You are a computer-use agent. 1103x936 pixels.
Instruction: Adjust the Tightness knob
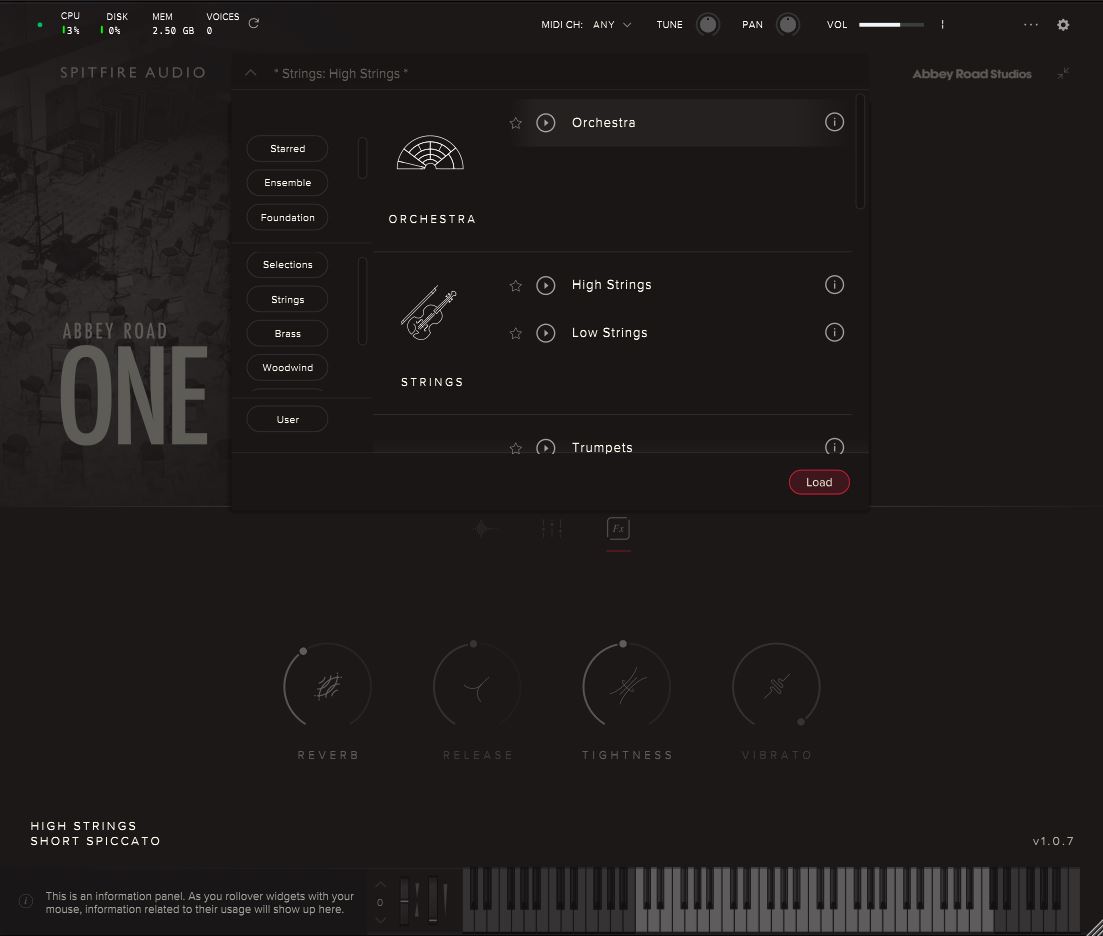627,685
